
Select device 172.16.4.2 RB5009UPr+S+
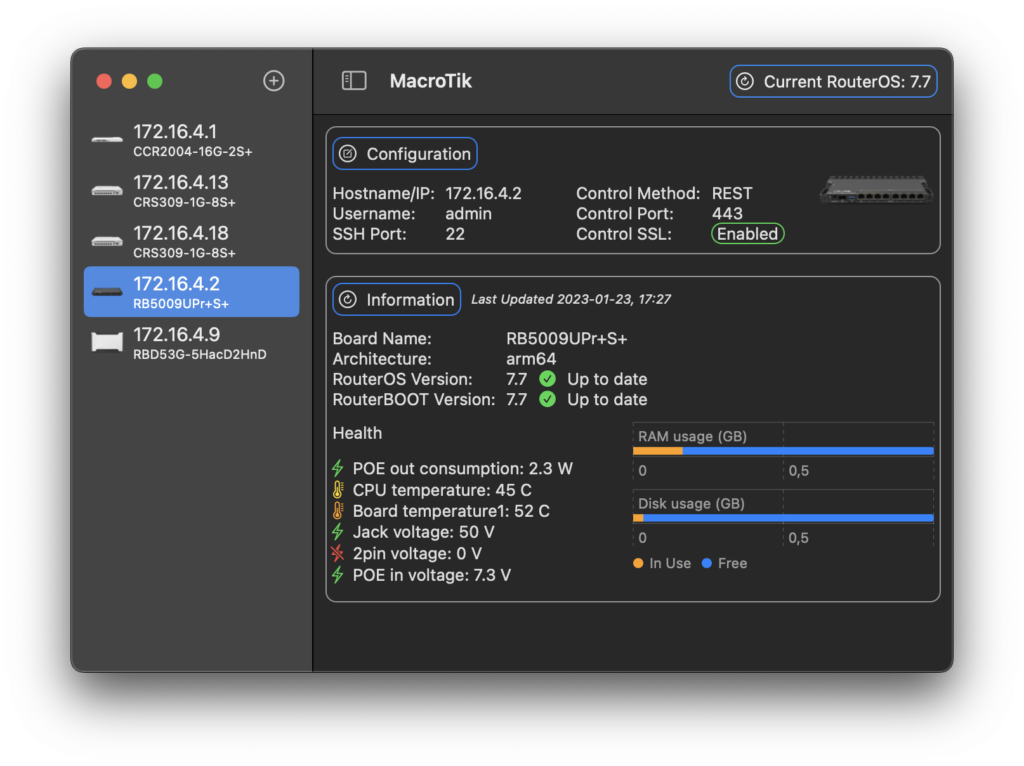coord(192,292)
